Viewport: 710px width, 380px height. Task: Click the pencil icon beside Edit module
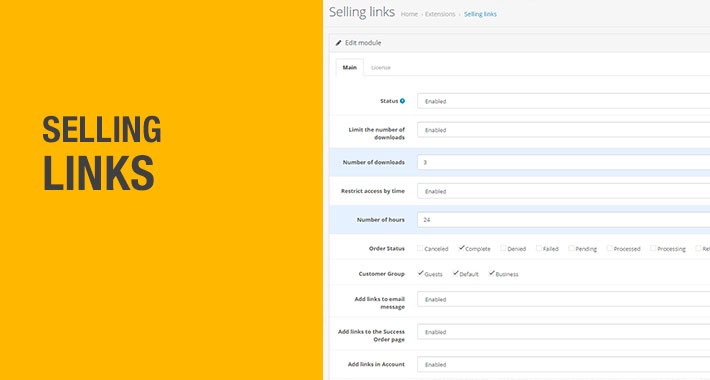[x=338, y=43]
